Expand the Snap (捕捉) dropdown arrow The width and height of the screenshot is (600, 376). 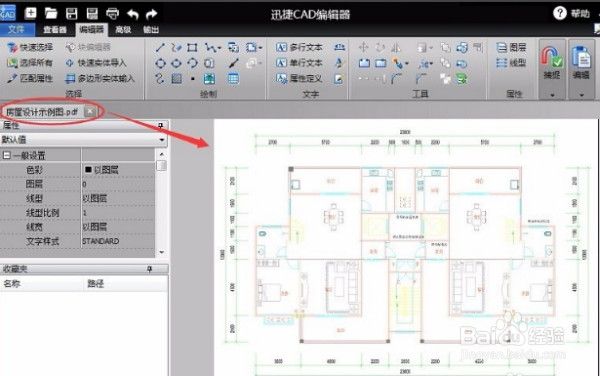(x=552, y=94)
